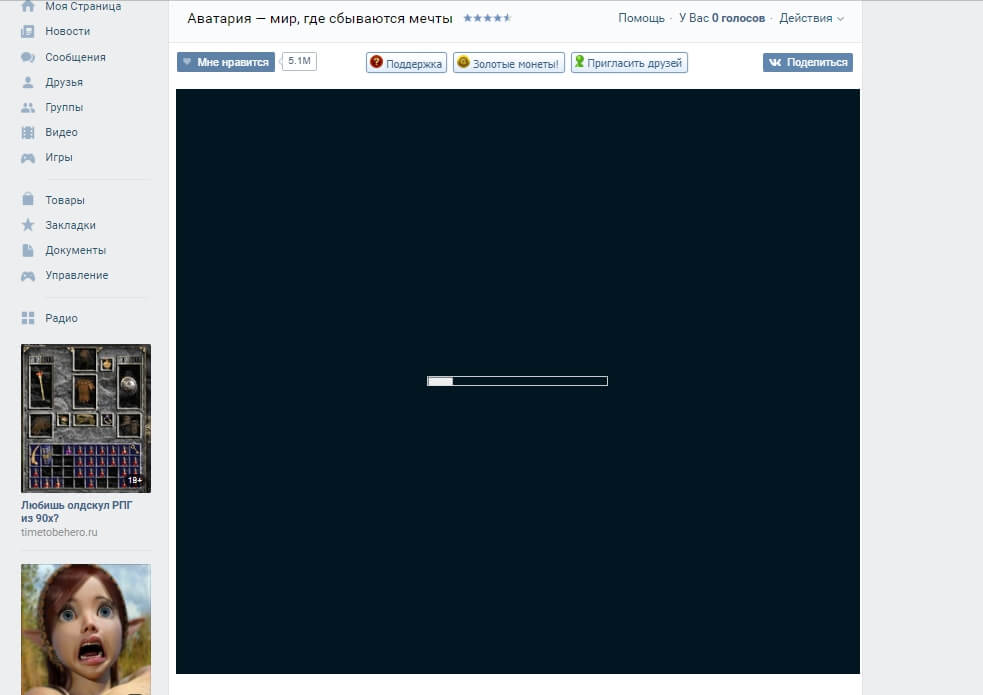
Task: Open Моя Страница in sidebar
Action: [83, 6]
